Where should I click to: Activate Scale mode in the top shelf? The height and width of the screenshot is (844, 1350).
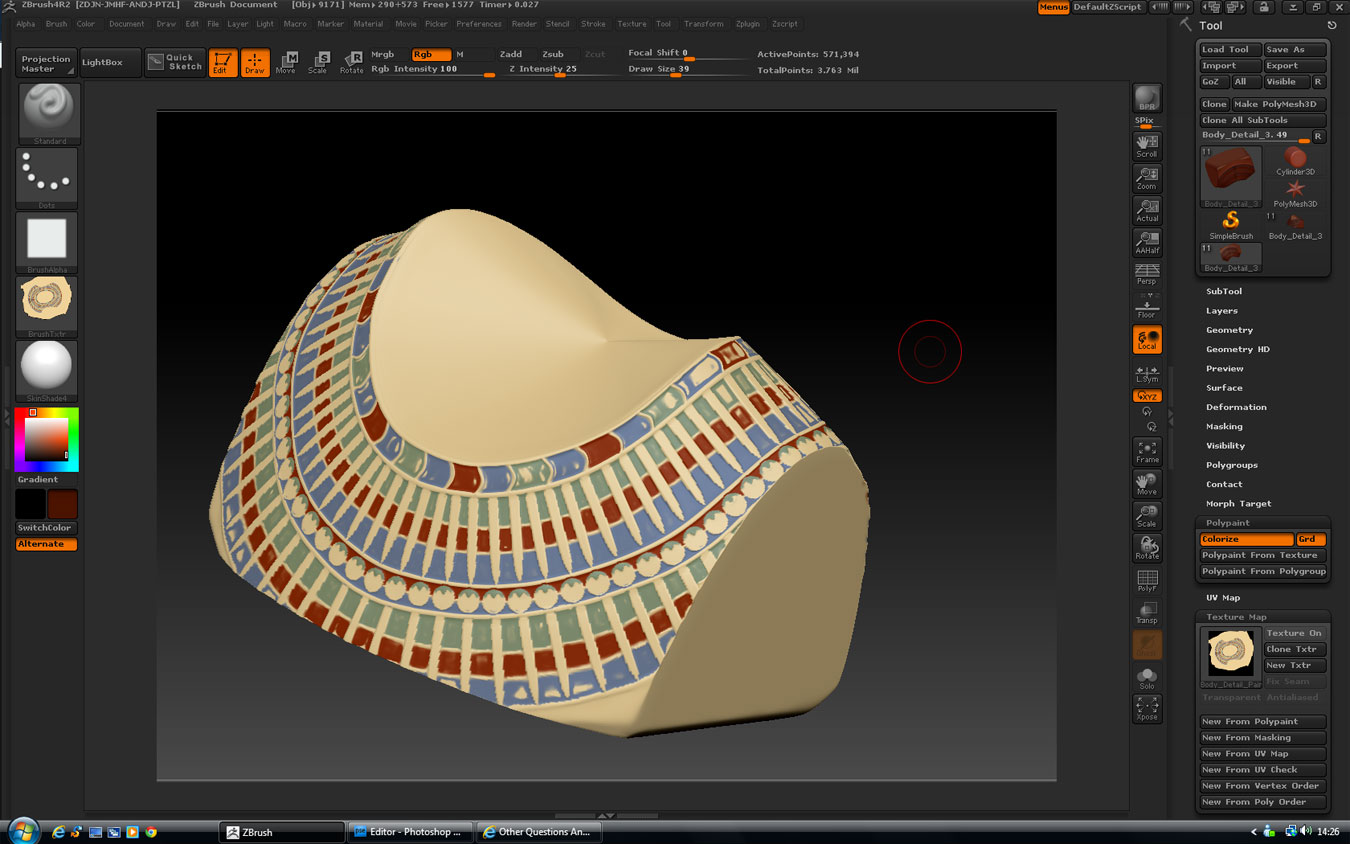coord(318,63)
